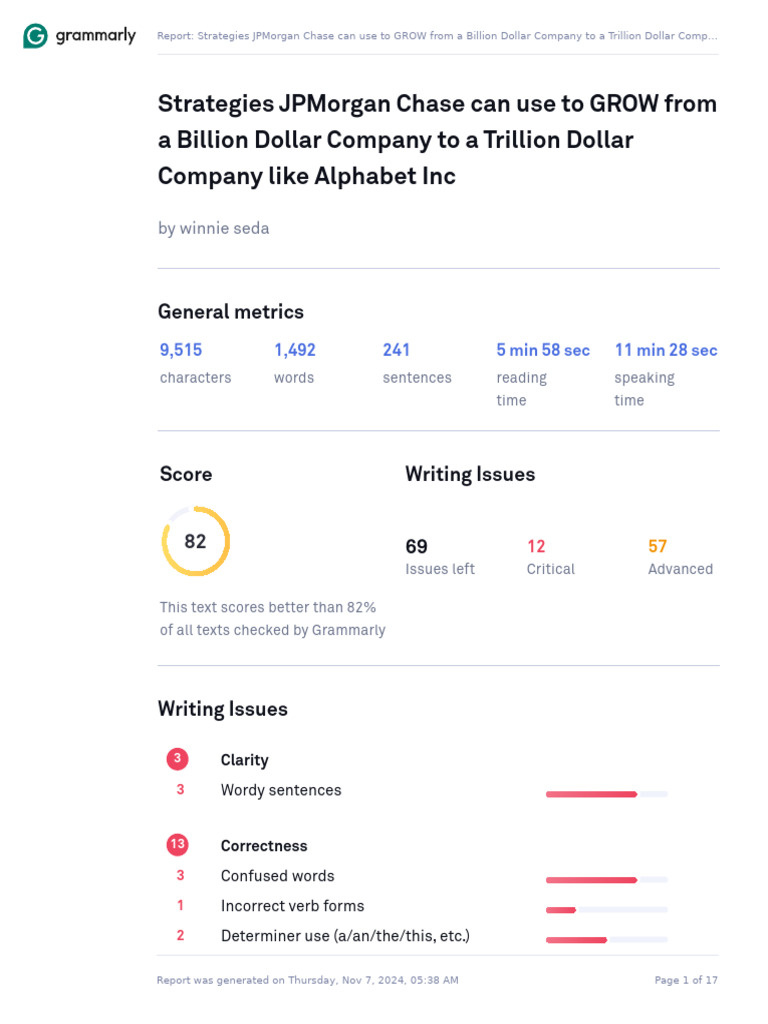The image size is (768, 1024).
Task: Open the Incorrect verb forms item
Action: tap(292, 906)
